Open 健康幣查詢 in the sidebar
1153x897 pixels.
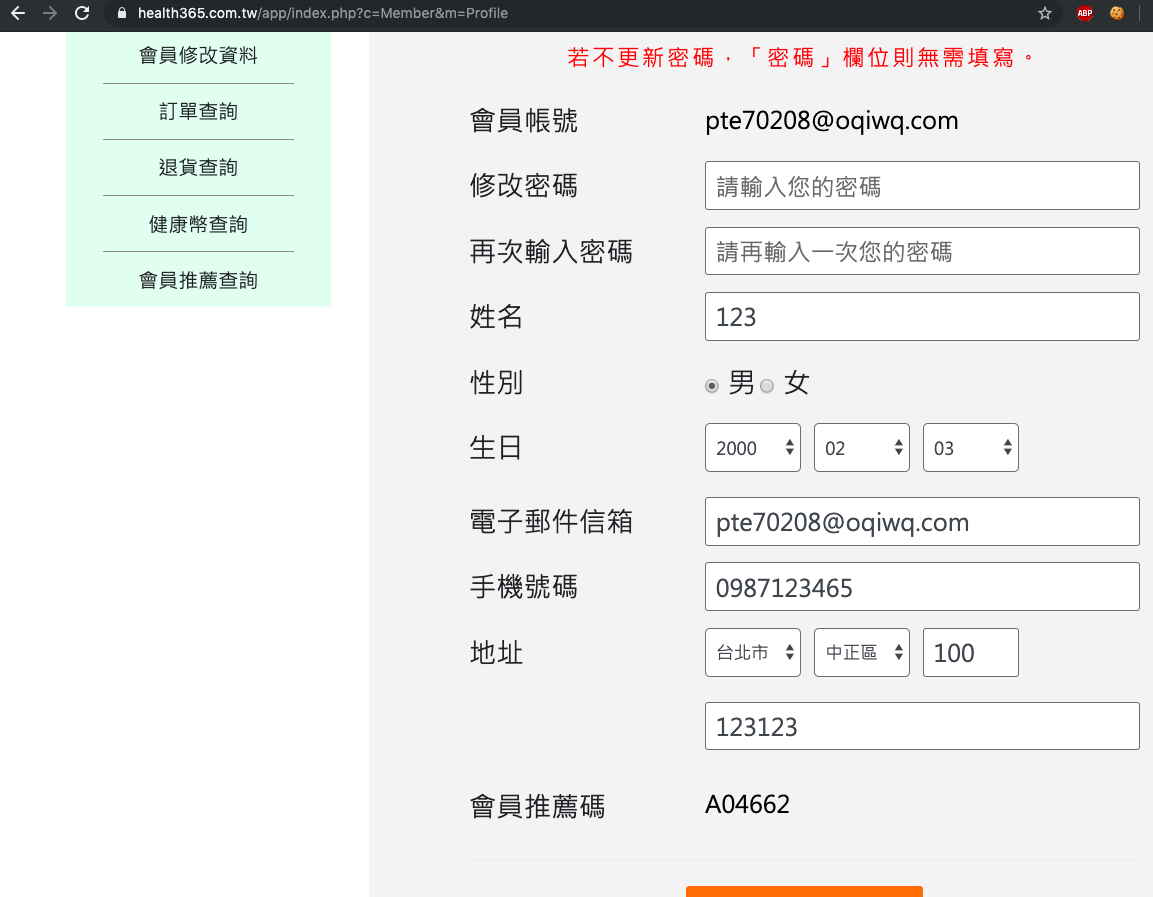(x=199, y=224)
